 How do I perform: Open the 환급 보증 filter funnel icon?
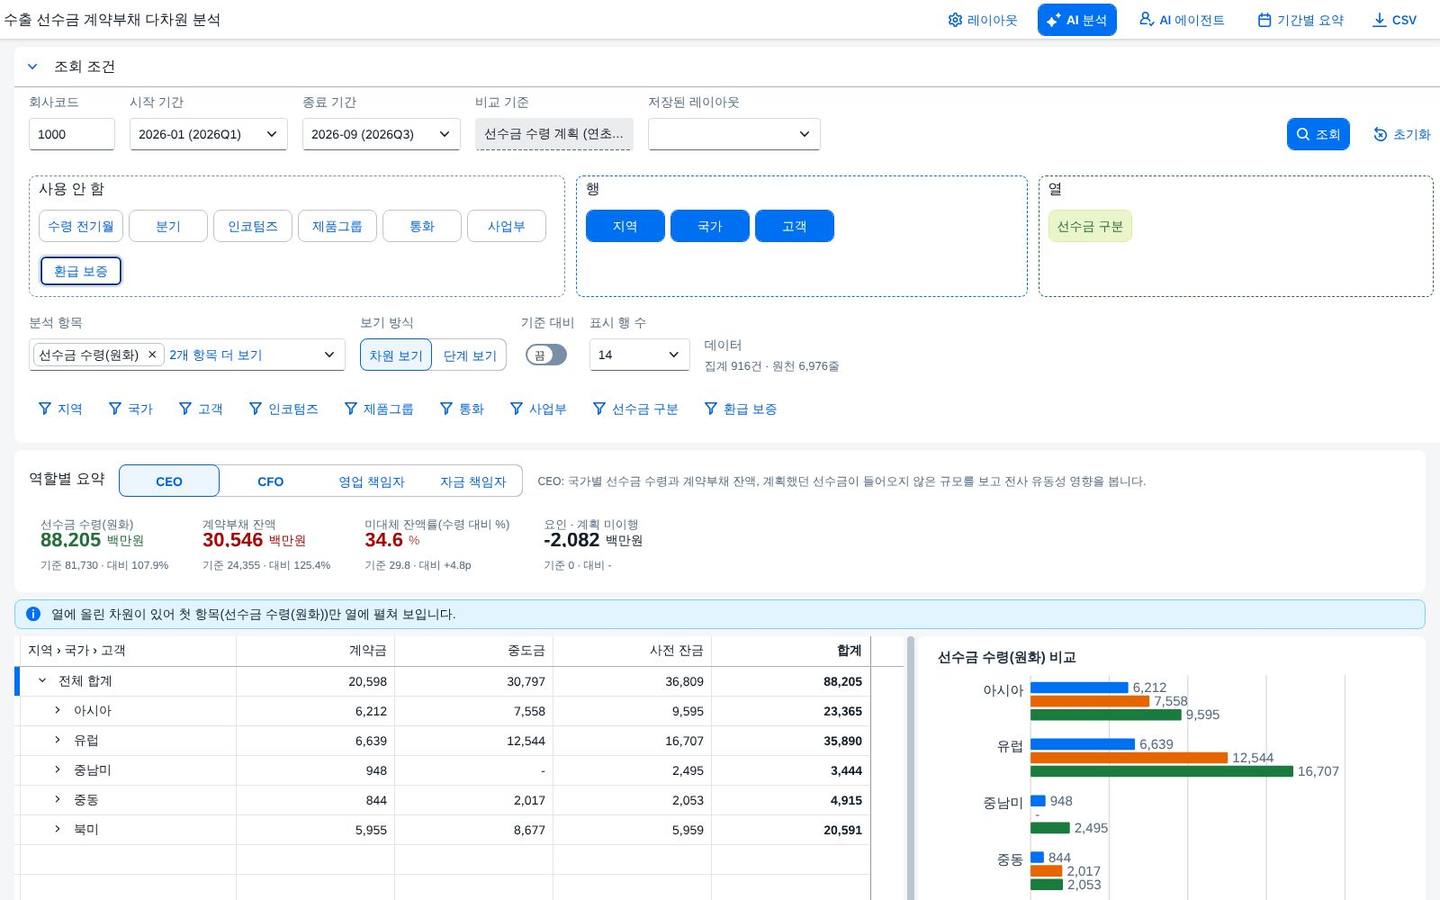pos(711,408)
